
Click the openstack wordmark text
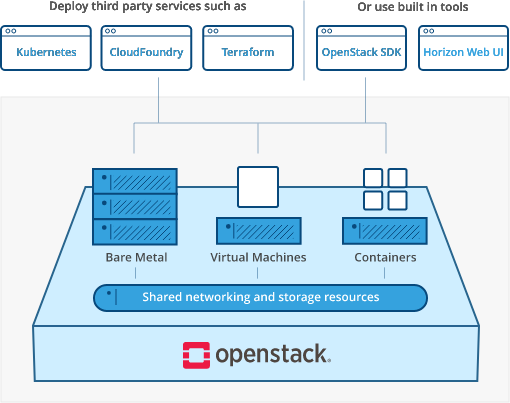(x=273, y=355)
